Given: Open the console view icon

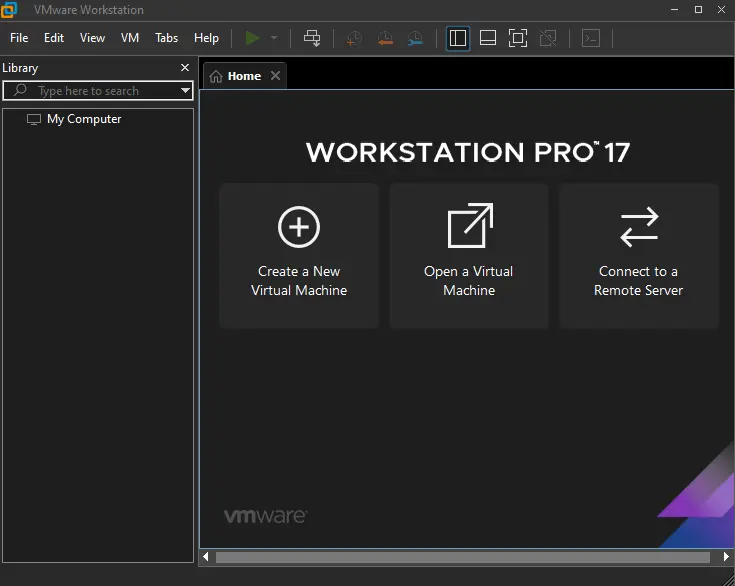Looking at the screenshot, I should (x=591, y=38).
